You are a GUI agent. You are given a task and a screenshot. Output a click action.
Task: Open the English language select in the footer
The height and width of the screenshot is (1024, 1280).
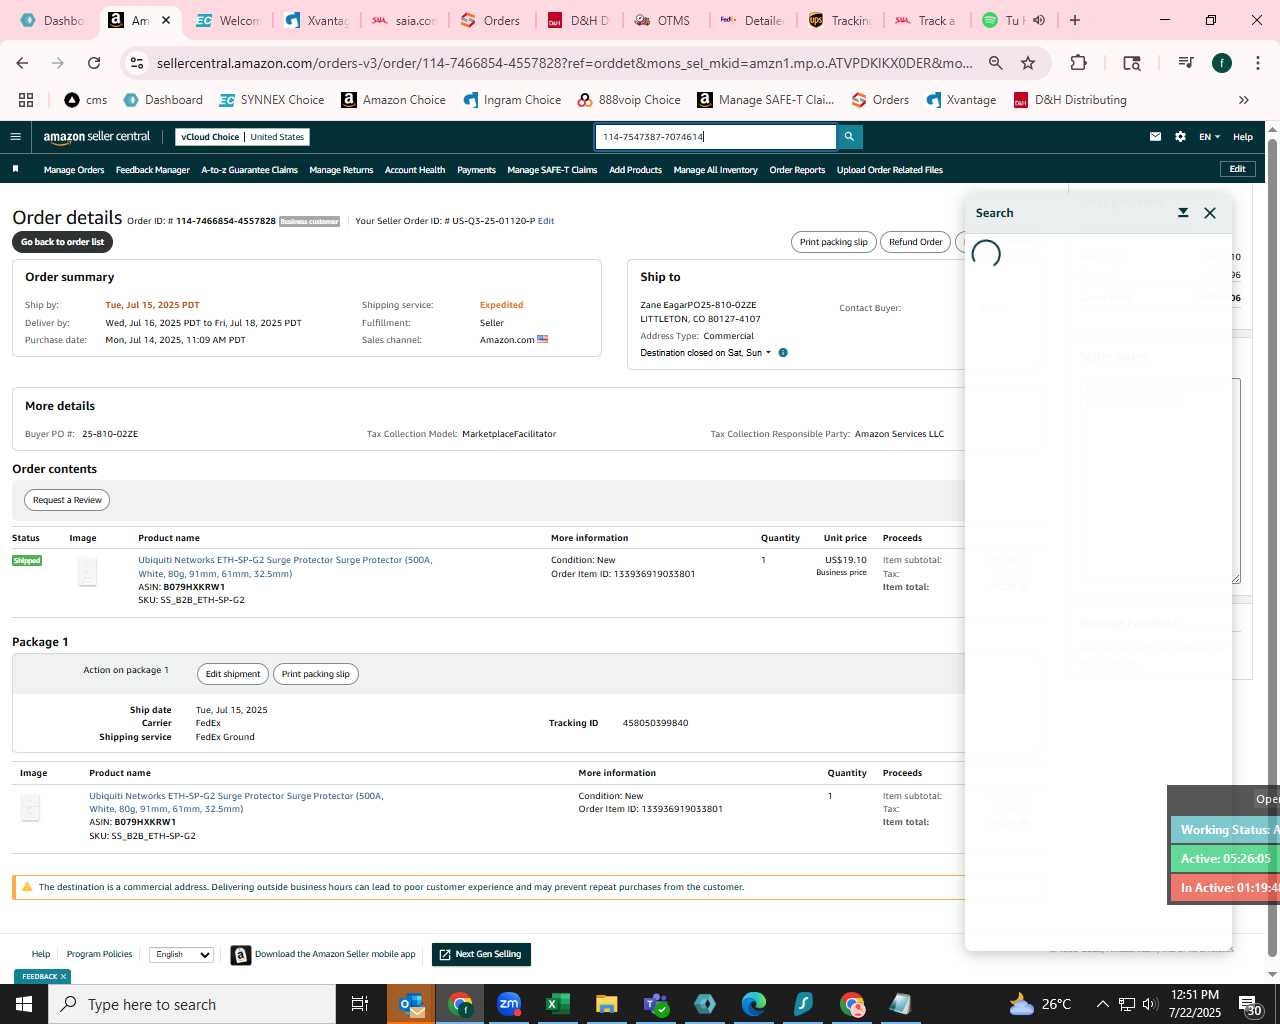point(181,954)
